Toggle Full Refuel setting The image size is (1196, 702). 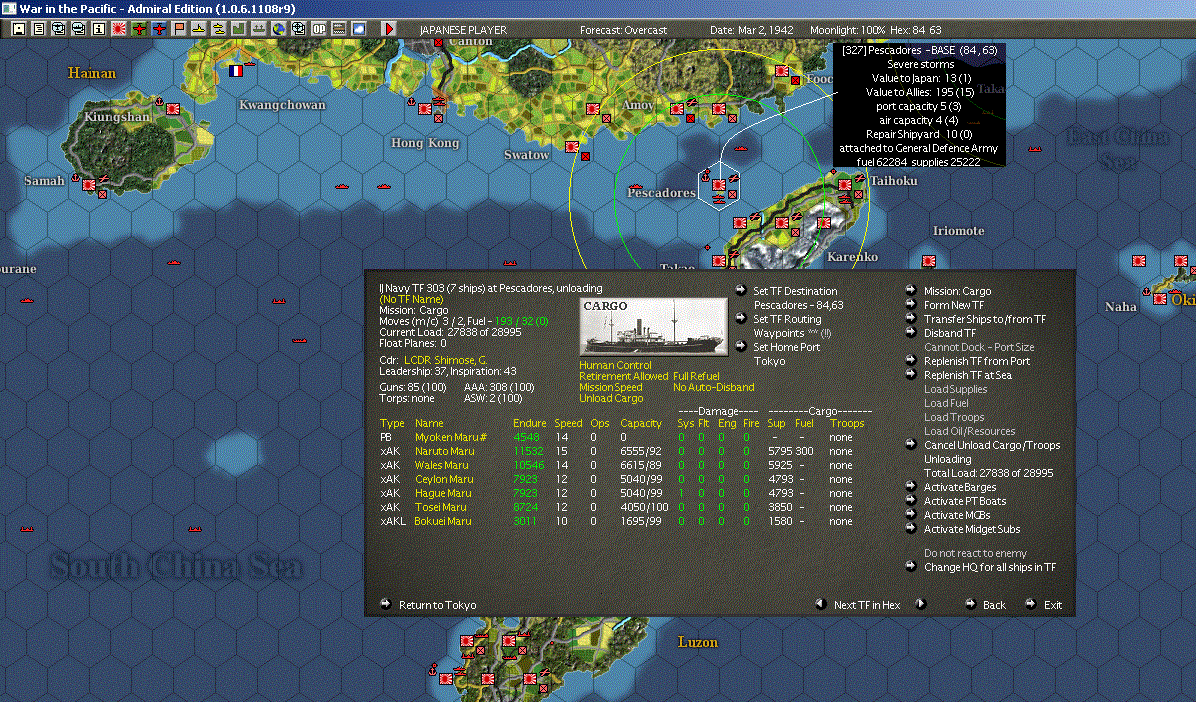pyautogui.click(x=696, y=376)
